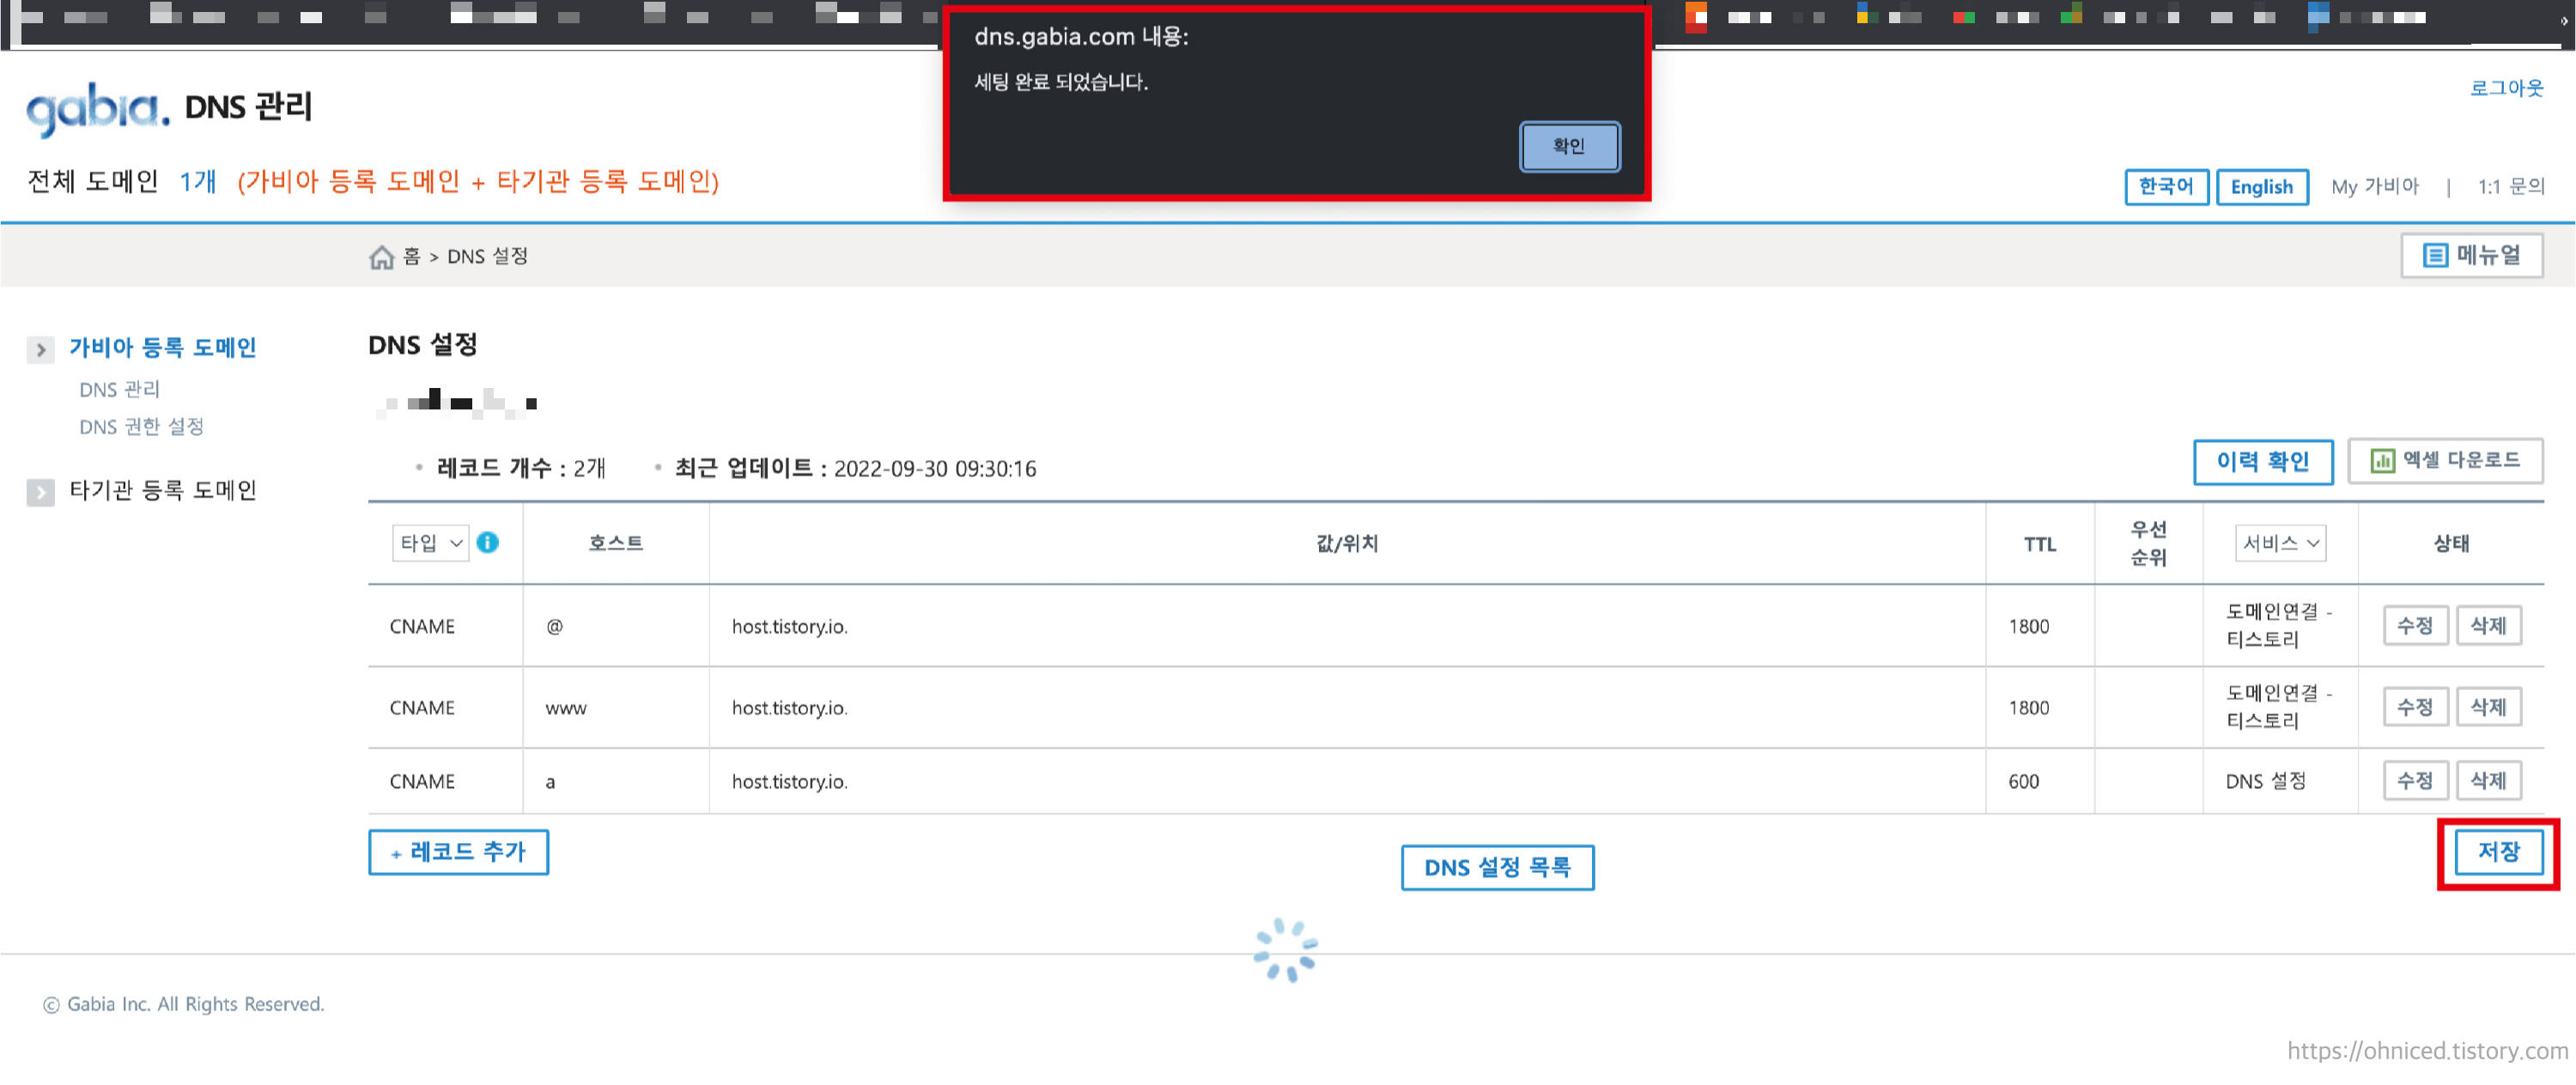
Task: Switch language to English
Action: pyautogui.click(x=2261, y=187)
